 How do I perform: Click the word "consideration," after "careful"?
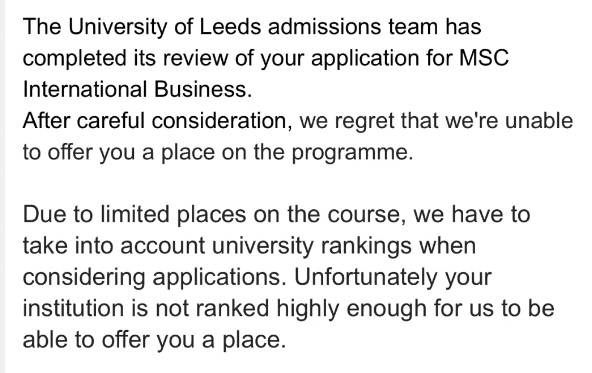coord(222,122)
